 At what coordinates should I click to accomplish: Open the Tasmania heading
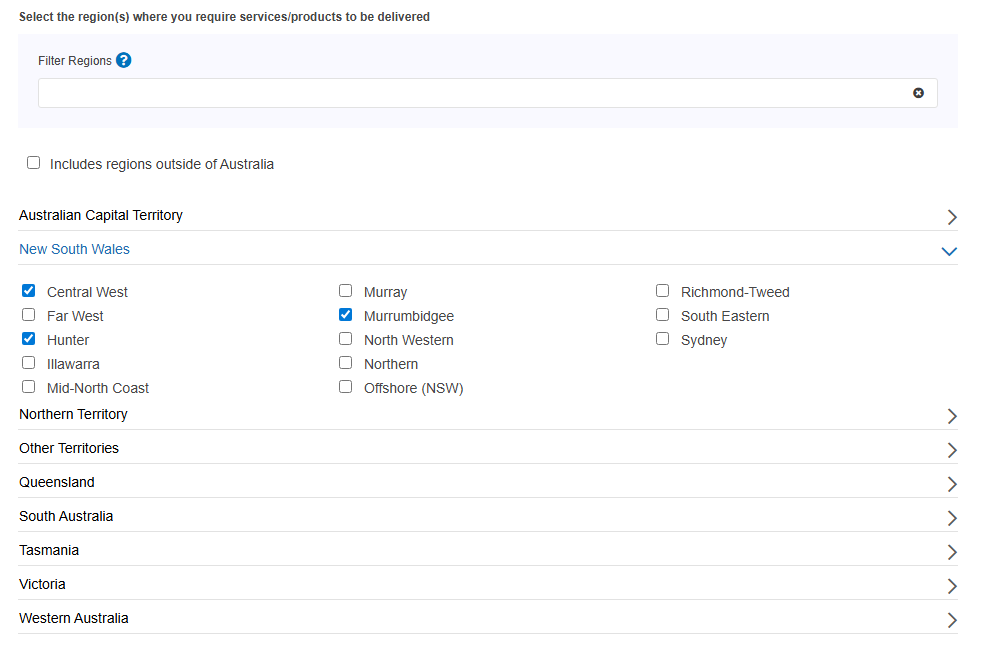49,550
